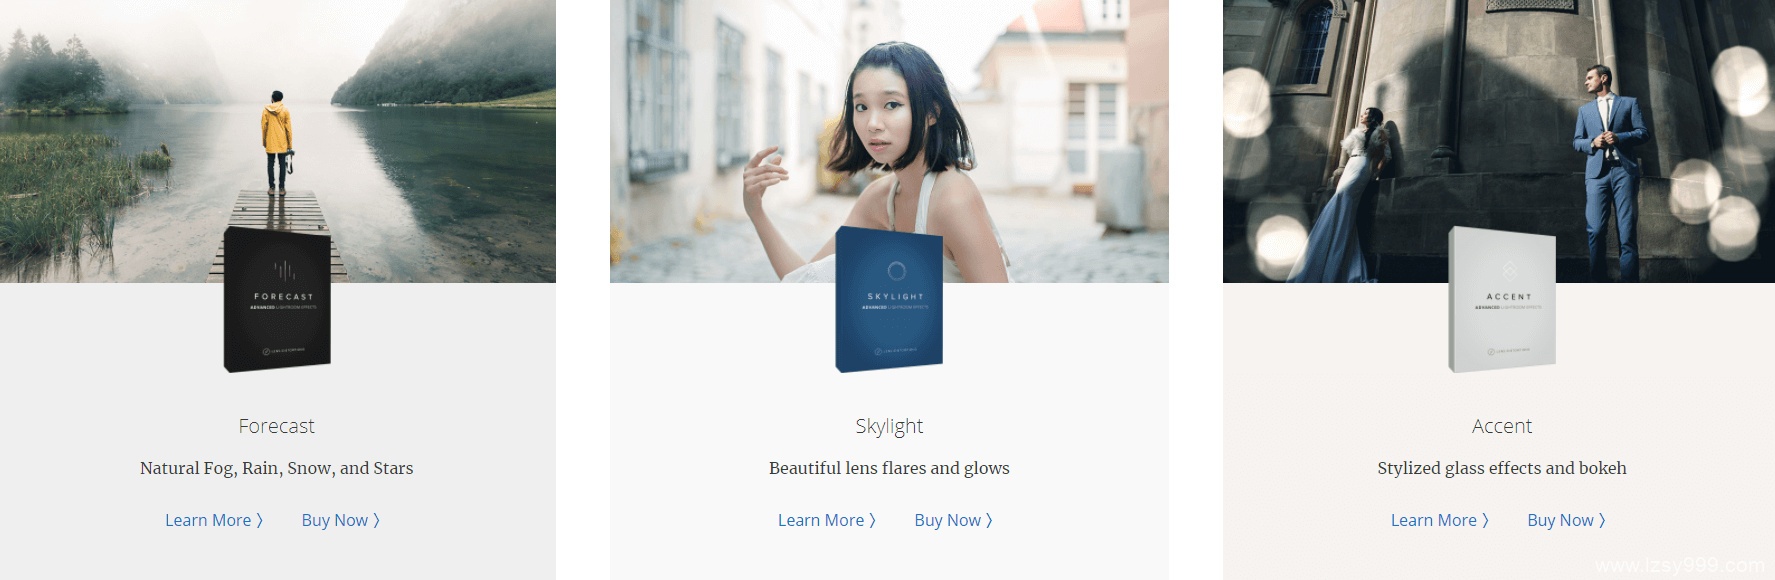Open Learn More for Skylight
This screenshot has width=1775, height=580.
pyautogui.click(x=827, y=520)
